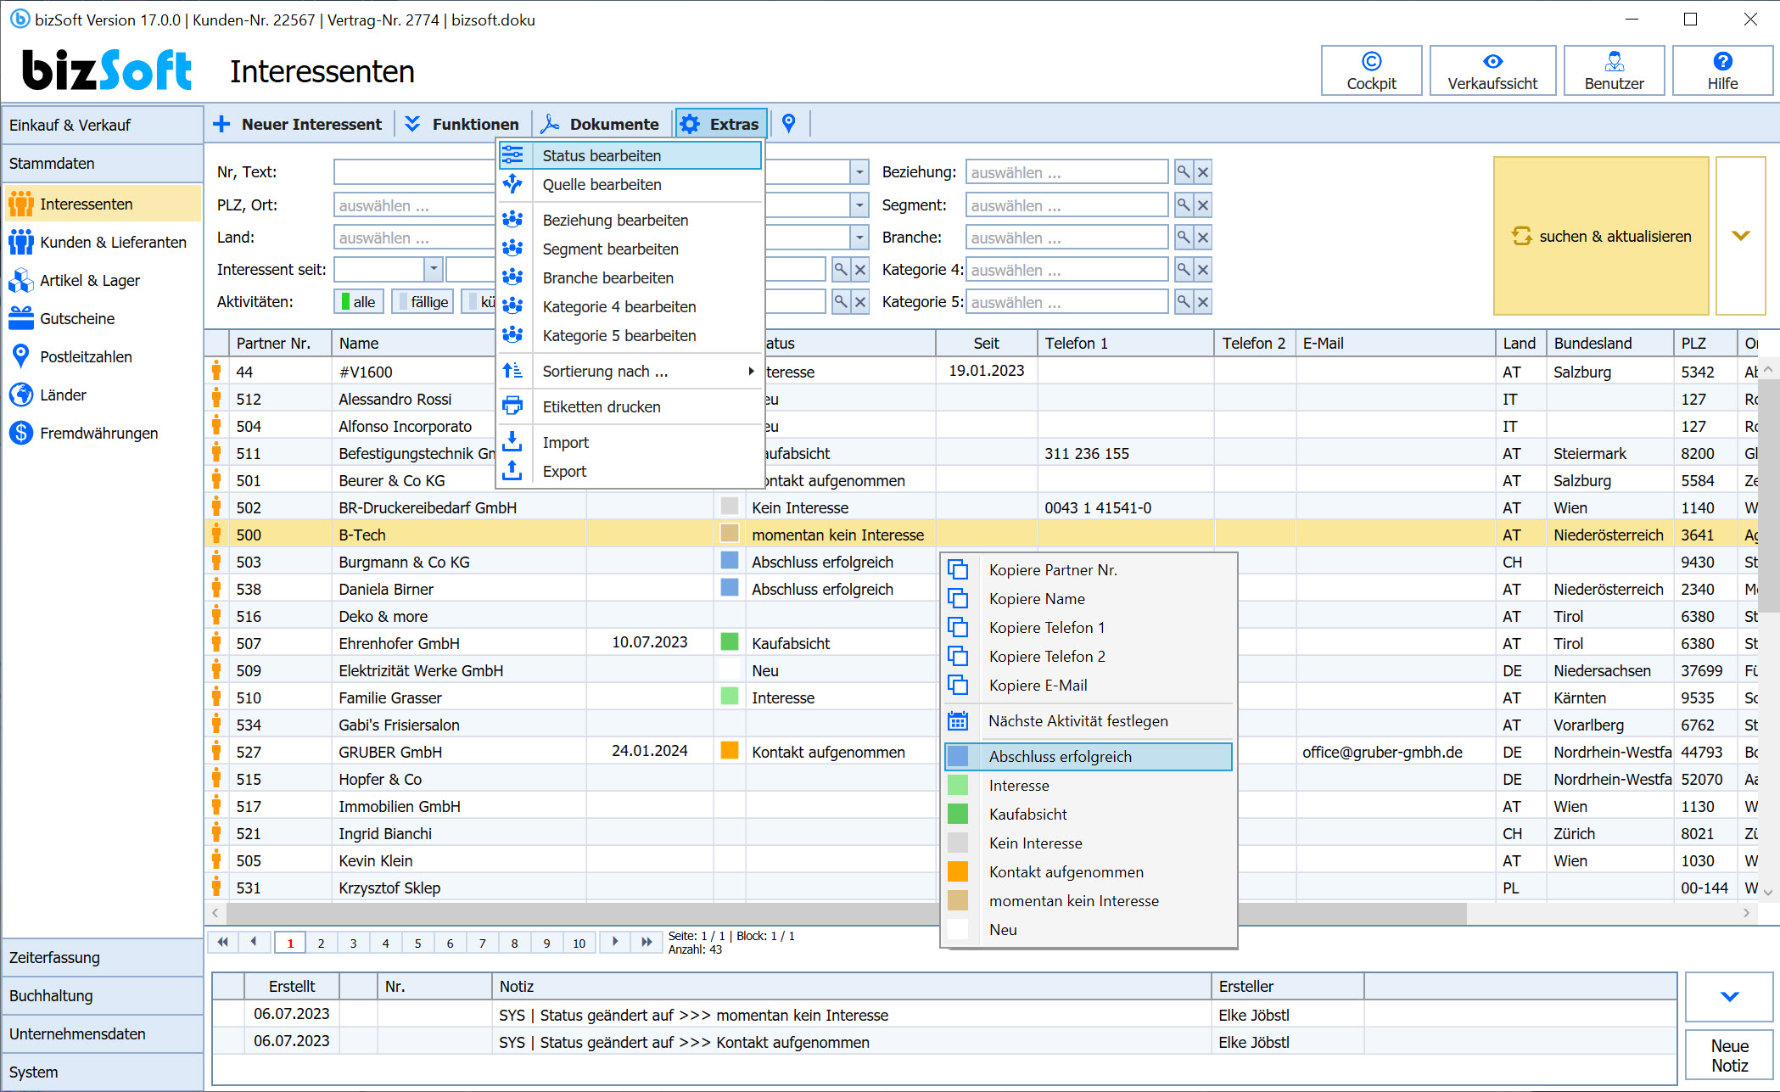Click the person icon of row 44 #V1600
Image resolution: width=1780 pixels, height=1092 pixels.
click(x=216, y=371)
